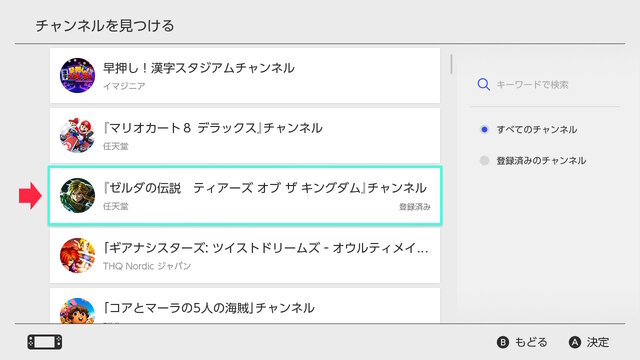The image size is (640, 360).
Task: Click the THQ Nordic ジャパン publisher label
Action: point(147,266)
